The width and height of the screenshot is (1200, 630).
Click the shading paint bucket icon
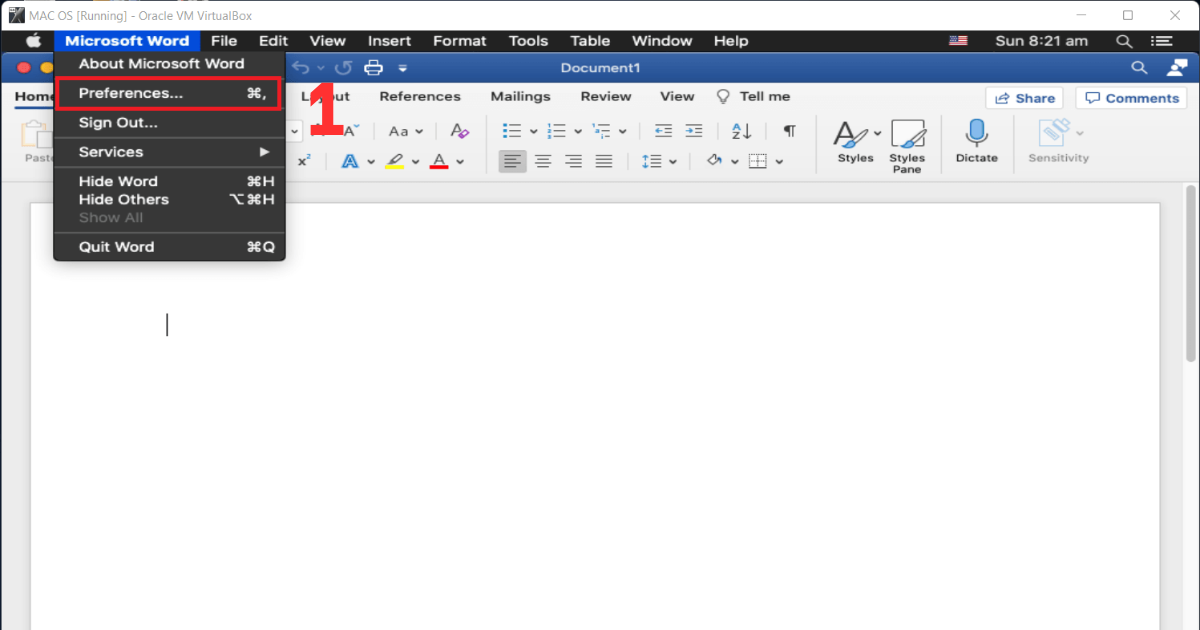tap(714, 161)
